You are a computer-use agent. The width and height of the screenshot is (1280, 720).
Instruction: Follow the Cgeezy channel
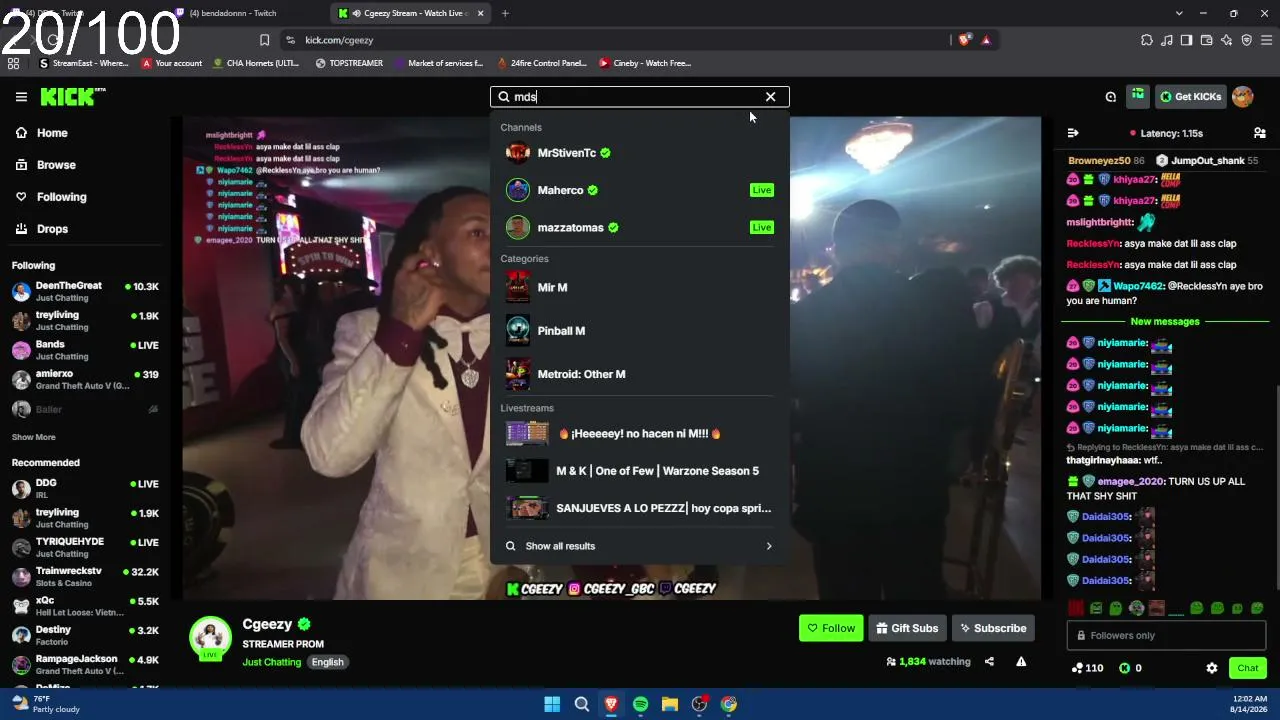click(x=831, y=628)
